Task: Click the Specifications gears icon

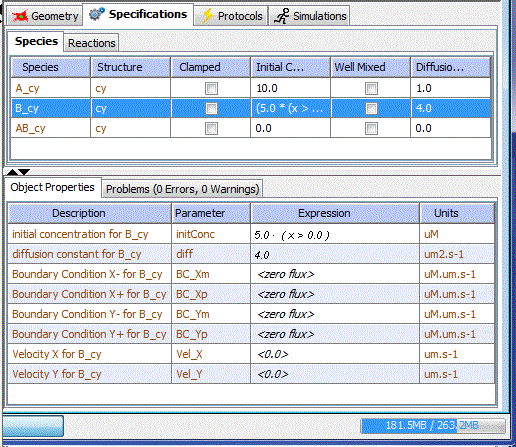Action: [97, 14]
